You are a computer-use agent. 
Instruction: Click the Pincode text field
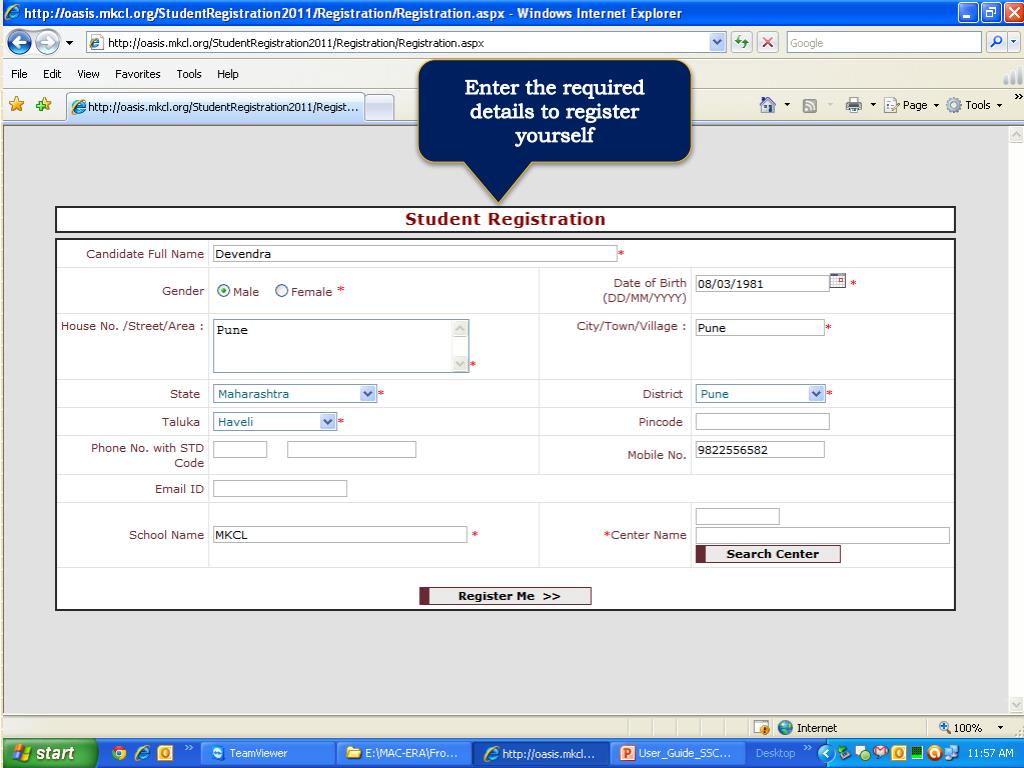click(x=762, y=422)
